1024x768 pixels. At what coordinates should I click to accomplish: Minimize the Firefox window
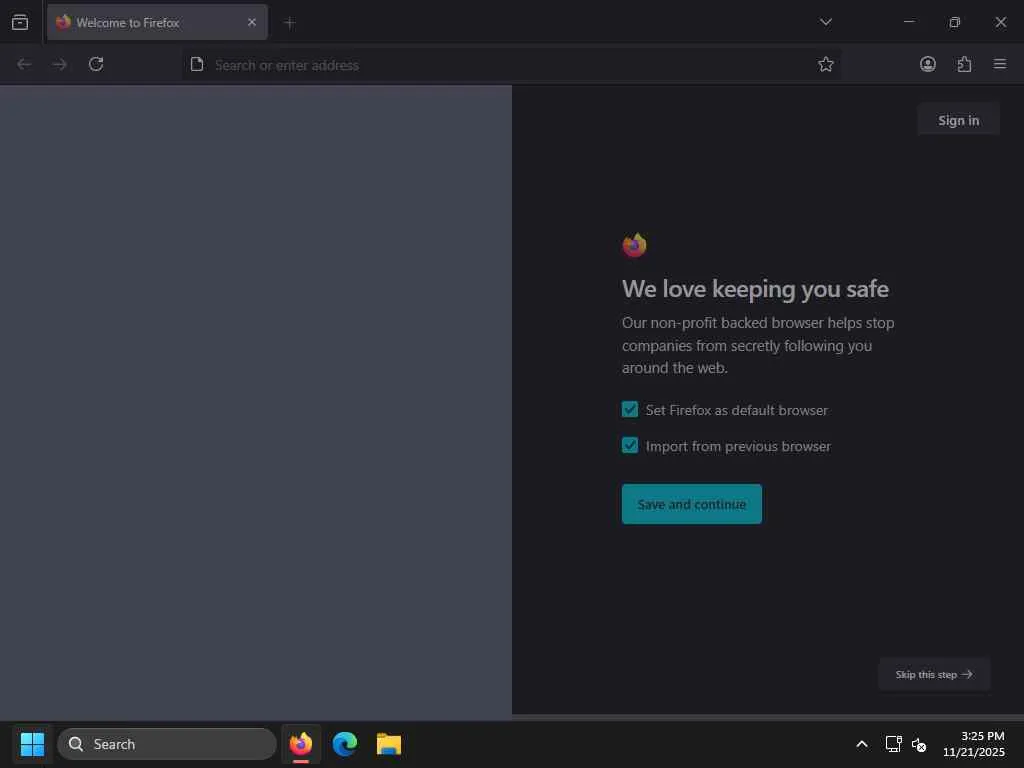point(908,22)
